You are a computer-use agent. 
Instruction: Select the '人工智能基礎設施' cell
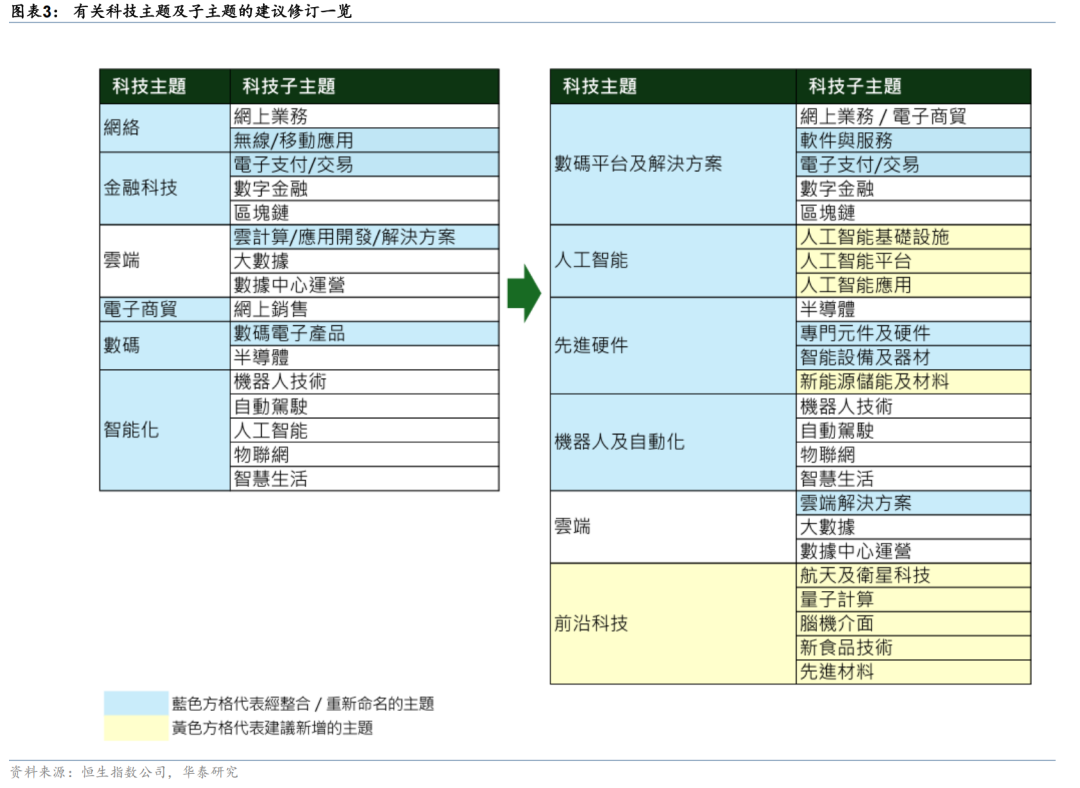coord(913,237)
